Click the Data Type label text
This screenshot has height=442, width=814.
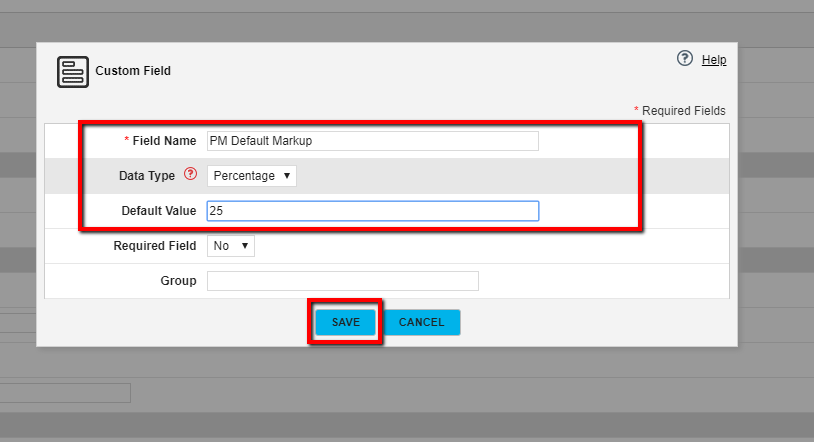147,176
